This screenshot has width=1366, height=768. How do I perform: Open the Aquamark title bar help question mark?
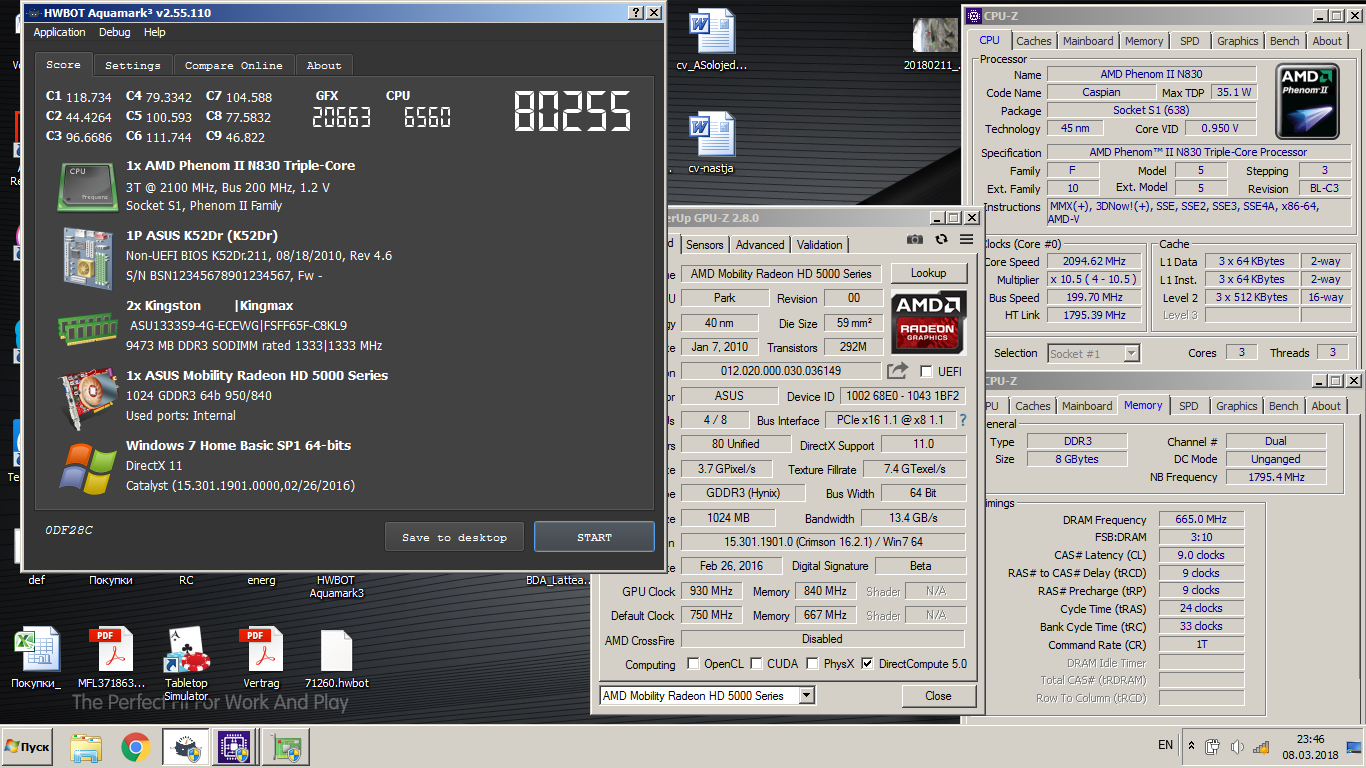click(x=636, y=13)
